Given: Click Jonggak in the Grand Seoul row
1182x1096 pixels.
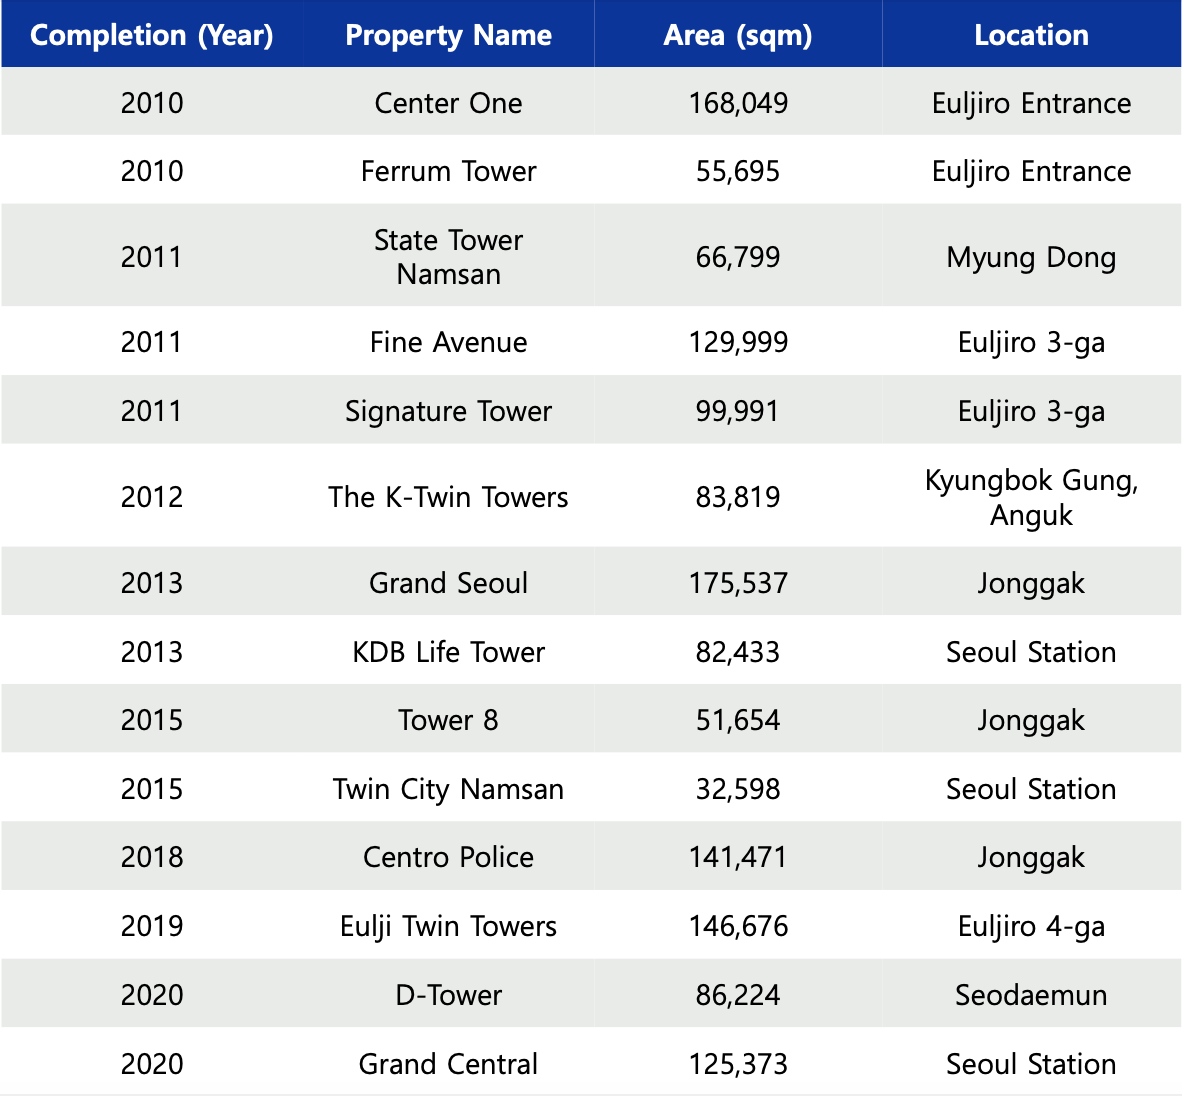Looking at the screenshot, I should (1031, 584).
